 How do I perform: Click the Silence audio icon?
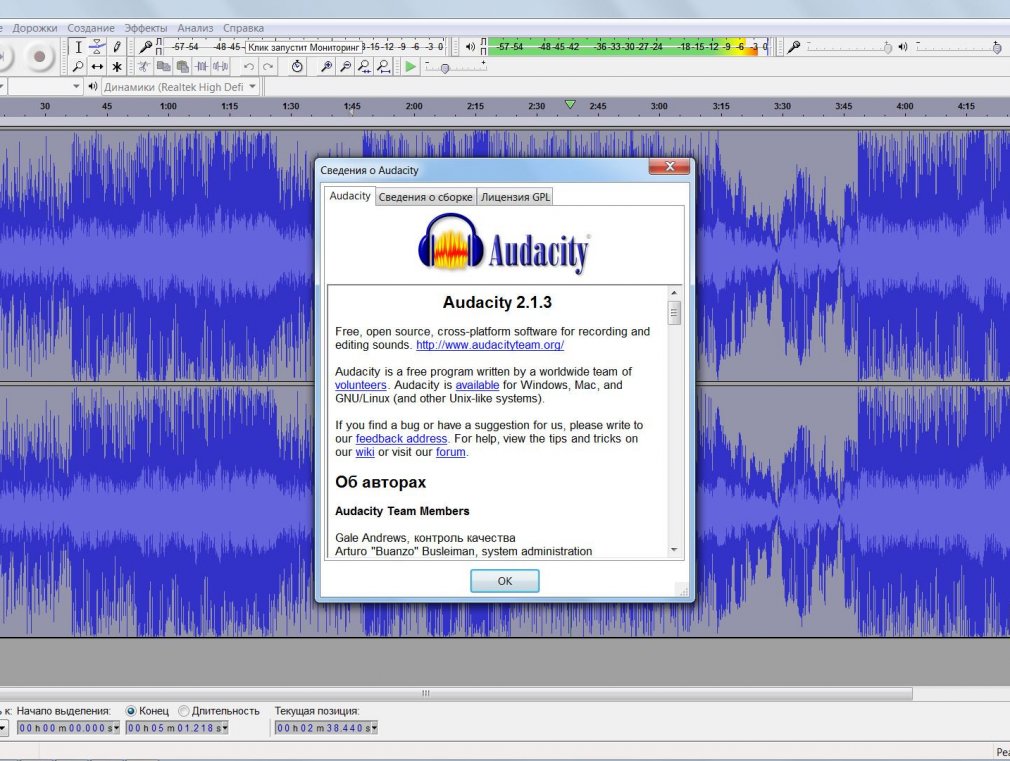[221, 66]
